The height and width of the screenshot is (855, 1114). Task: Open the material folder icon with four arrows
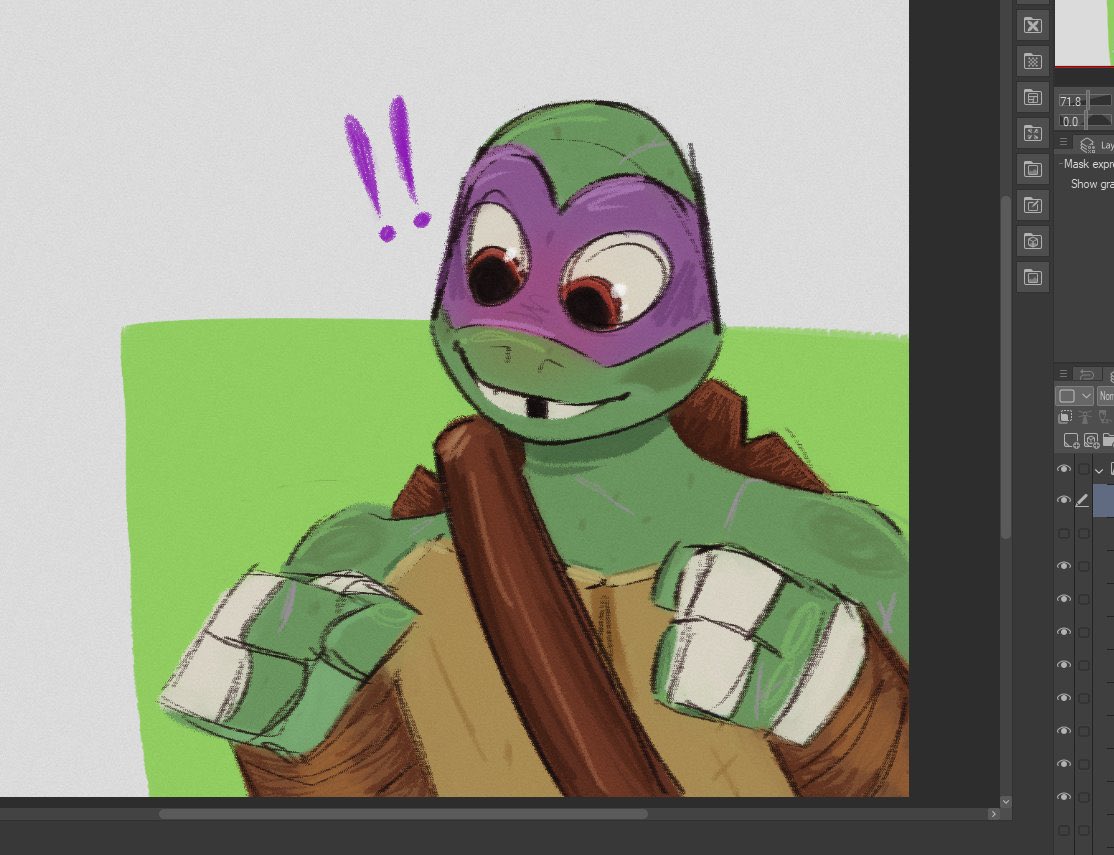[1032, 134]
